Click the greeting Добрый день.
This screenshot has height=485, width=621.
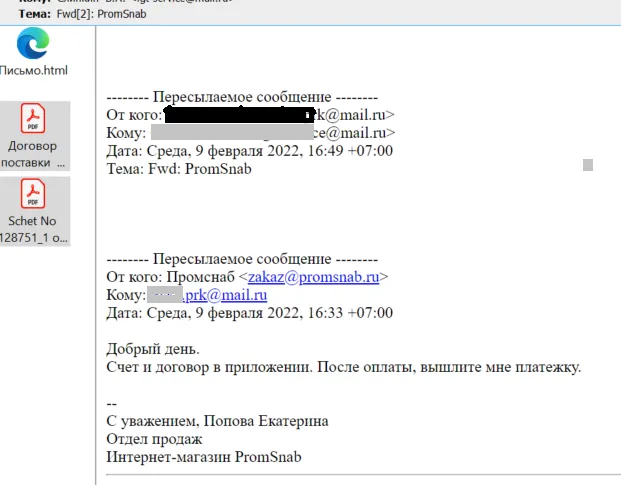click(153, 349)
